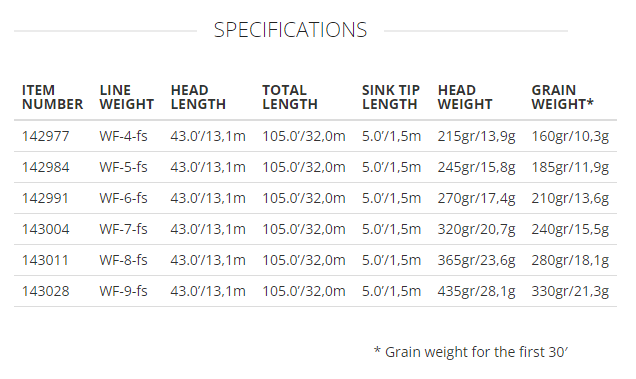Click item number 143004
The image size is (636, 379).
pyautogui.click(x=45, y=229)
